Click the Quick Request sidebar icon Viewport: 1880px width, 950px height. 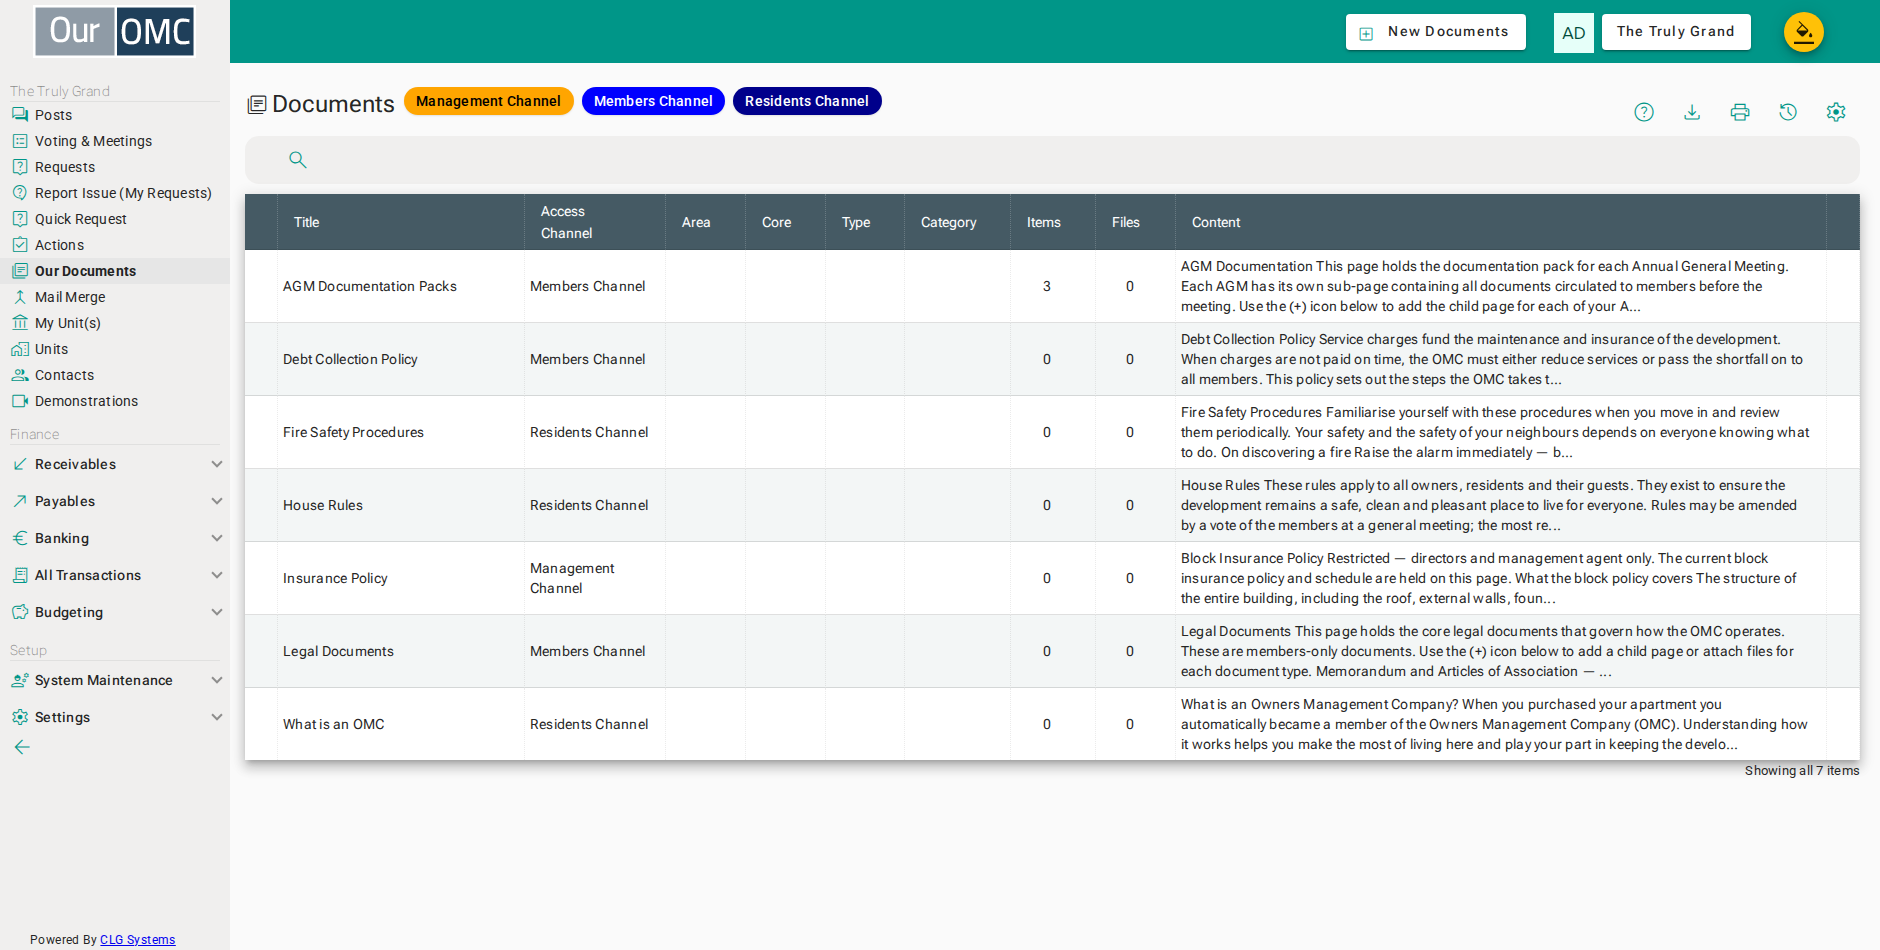pos(20,219)
